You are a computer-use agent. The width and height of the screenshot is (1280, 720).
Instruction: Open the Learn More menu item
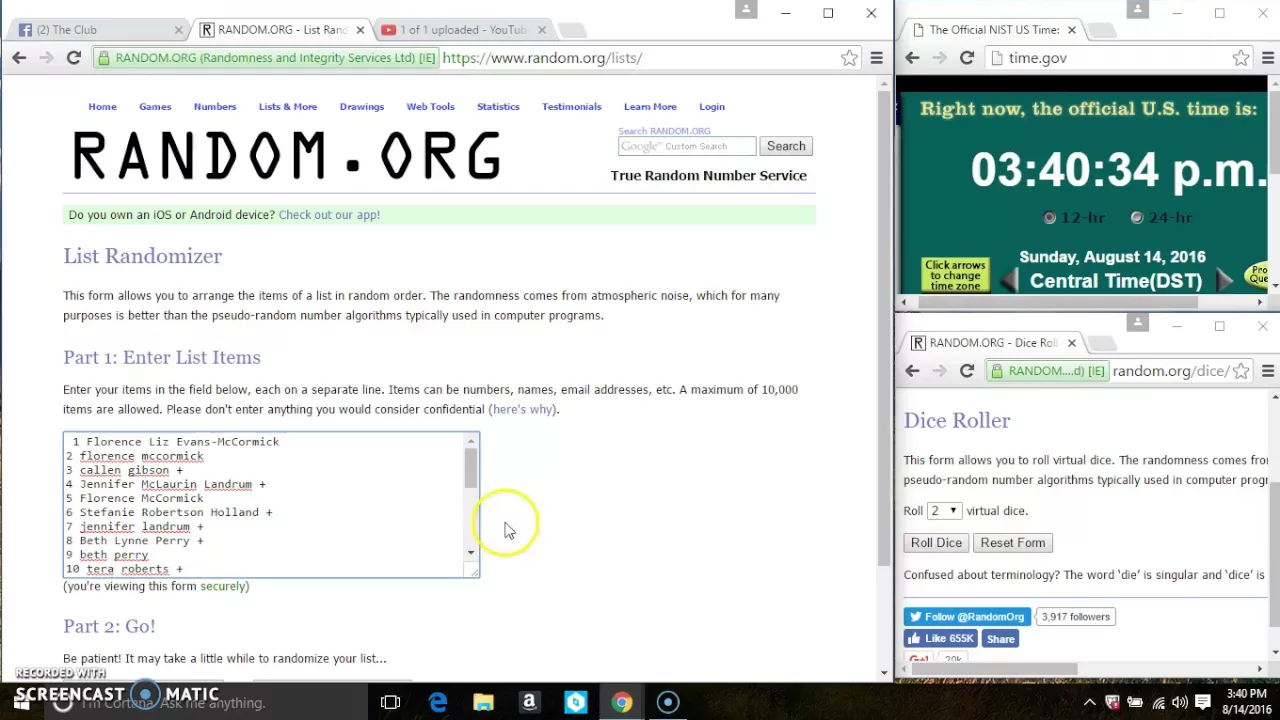pos(650,106)
